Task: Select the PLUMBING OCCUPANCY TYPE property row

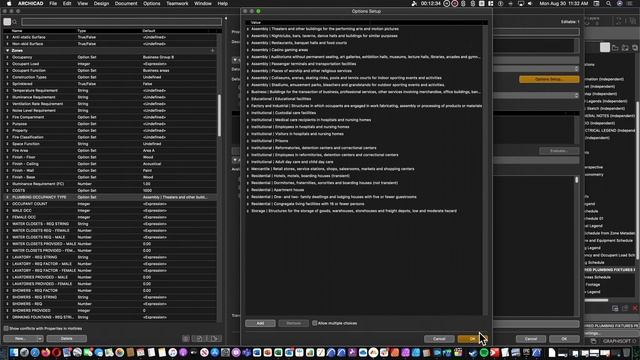Action: point(110,197)
